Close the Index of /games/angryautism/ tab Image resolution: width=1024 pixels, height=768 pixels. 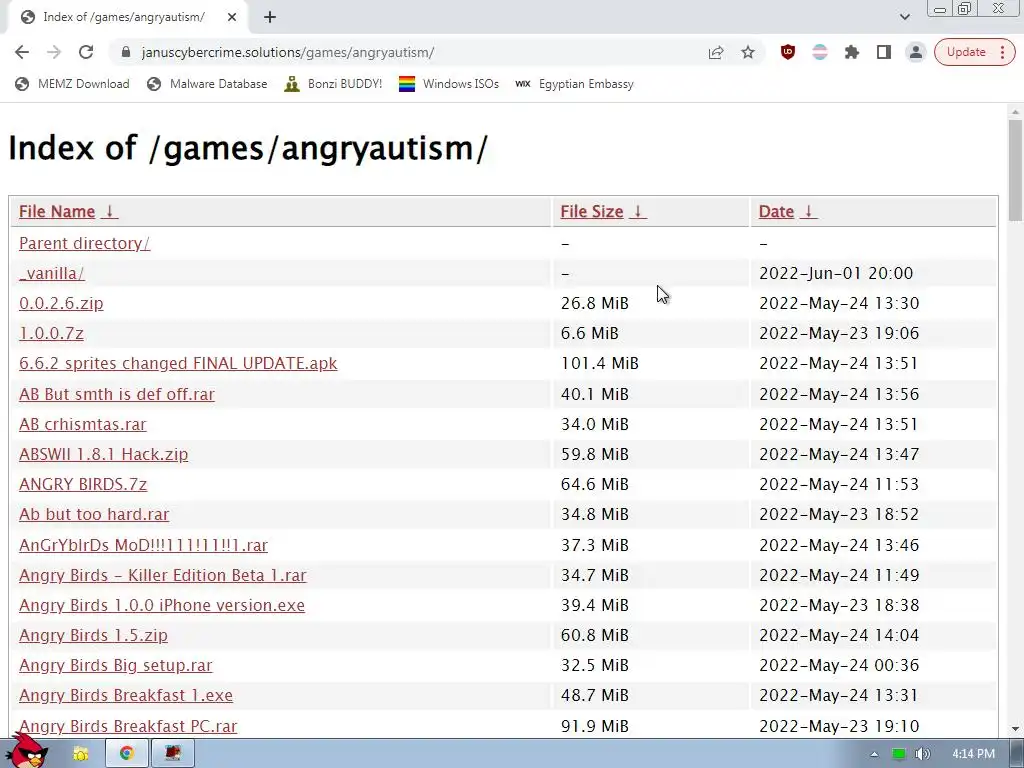[x=232, y=17]
